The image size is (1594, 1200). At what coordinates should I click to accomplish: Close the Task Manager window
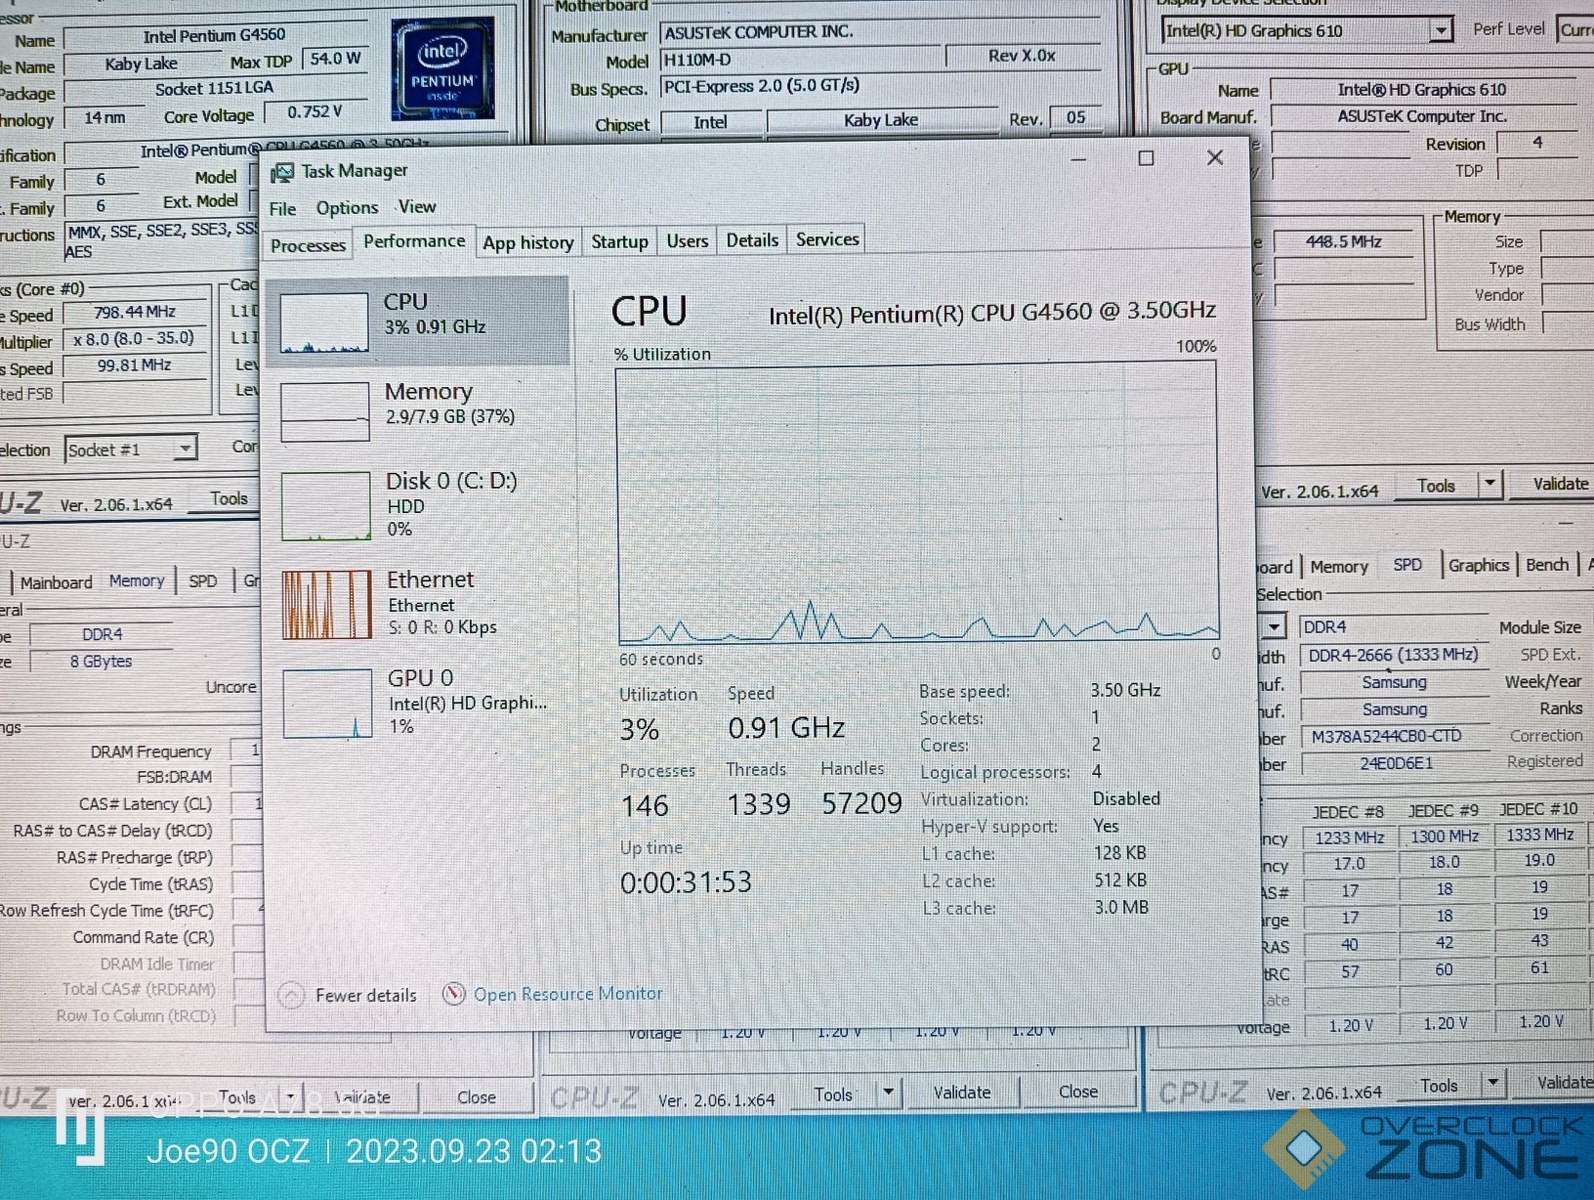click(x=1215, y=157)
